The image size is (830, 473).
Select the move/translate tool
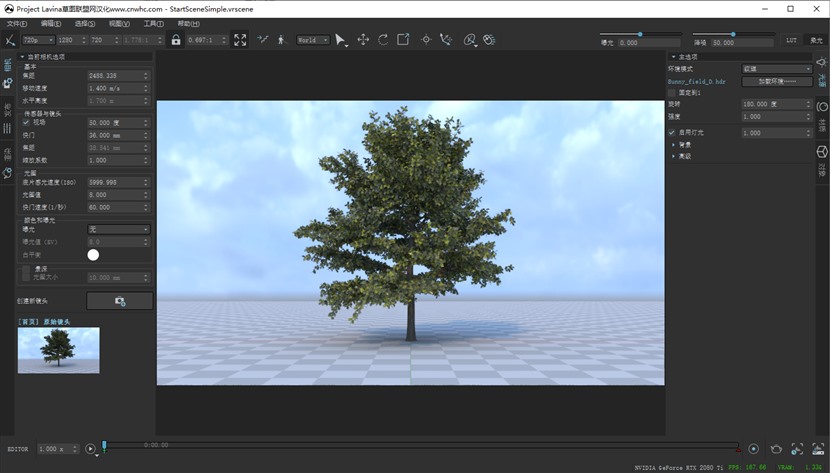click(363, 40)
